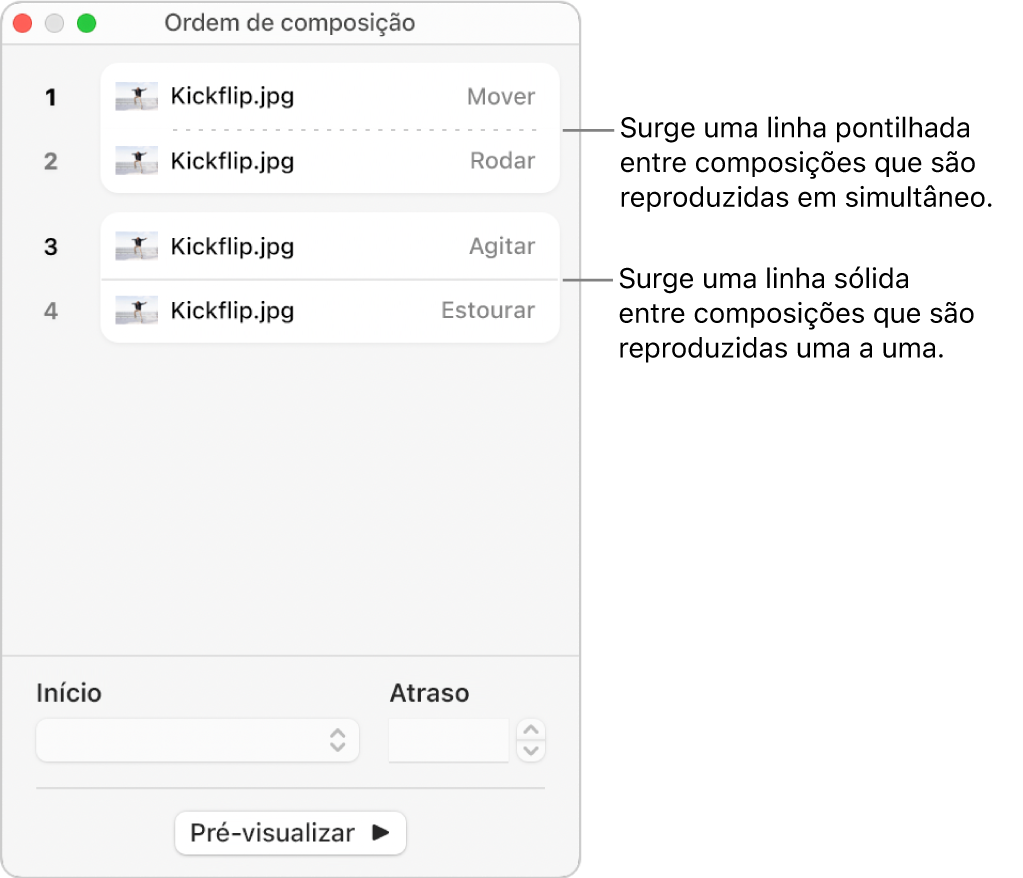Select the Mover build effect label

coord(501,97)
